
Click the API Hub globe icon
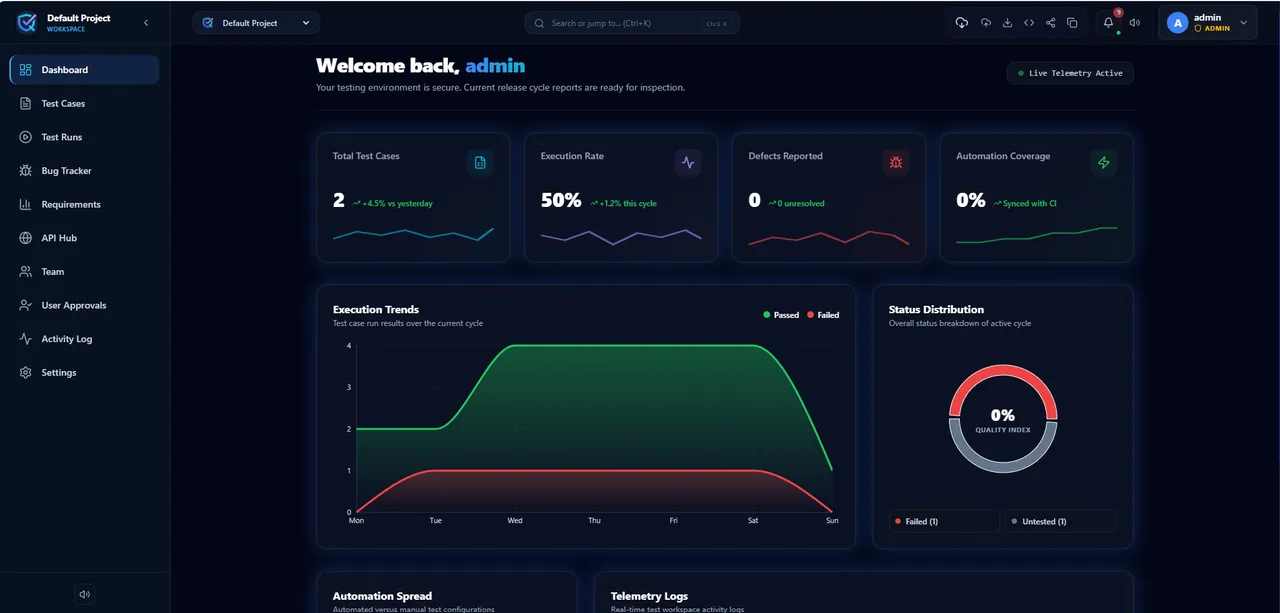(x=26, y=238)
